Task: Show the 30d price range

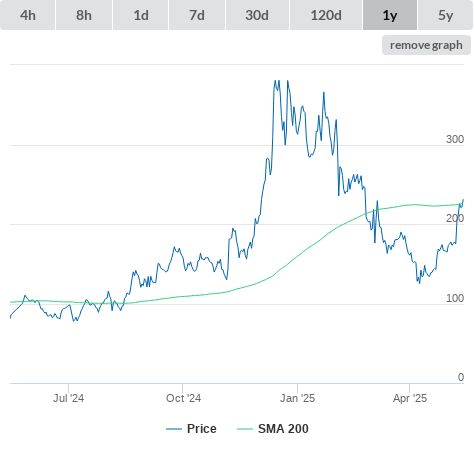Action: click(257, 15)
